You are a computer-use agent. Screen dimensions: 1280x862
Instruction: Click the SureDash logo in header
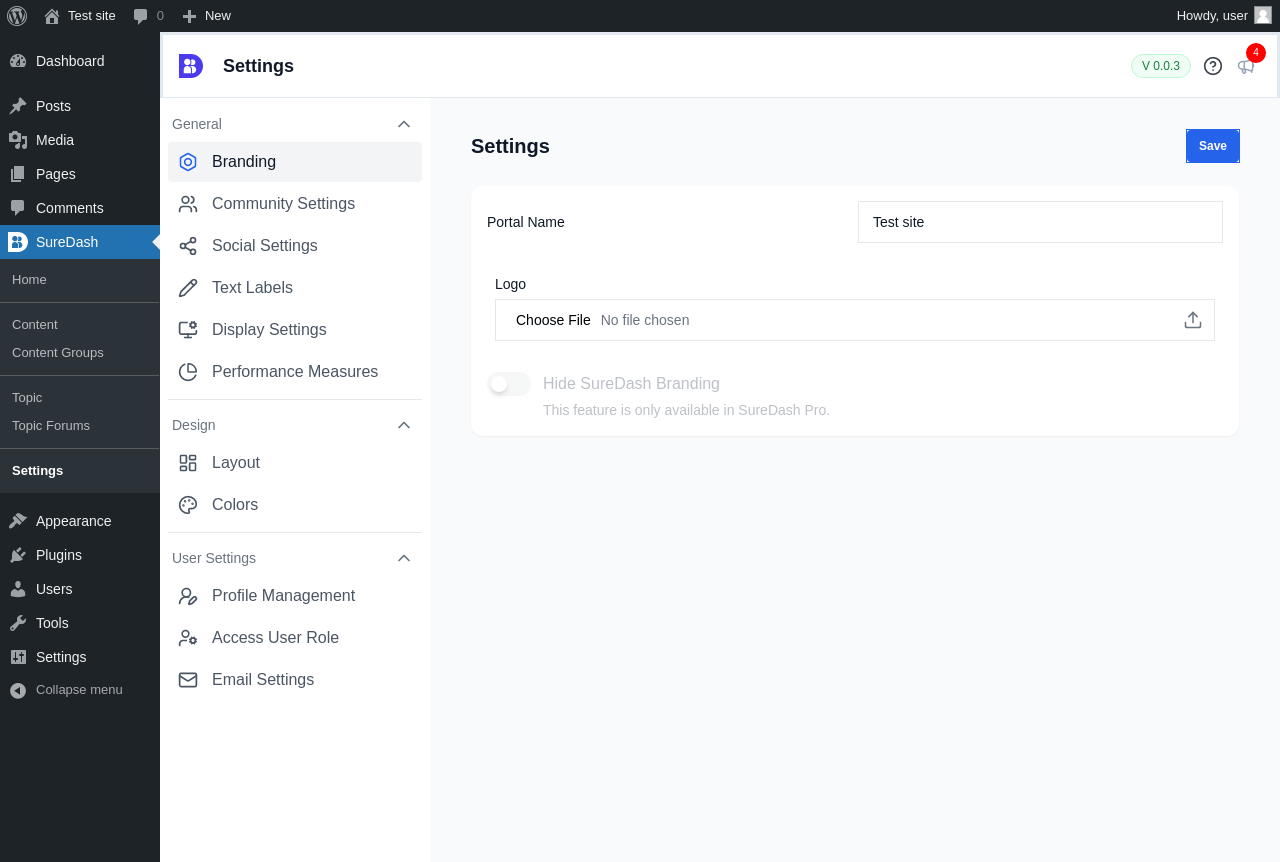(191, 66)
